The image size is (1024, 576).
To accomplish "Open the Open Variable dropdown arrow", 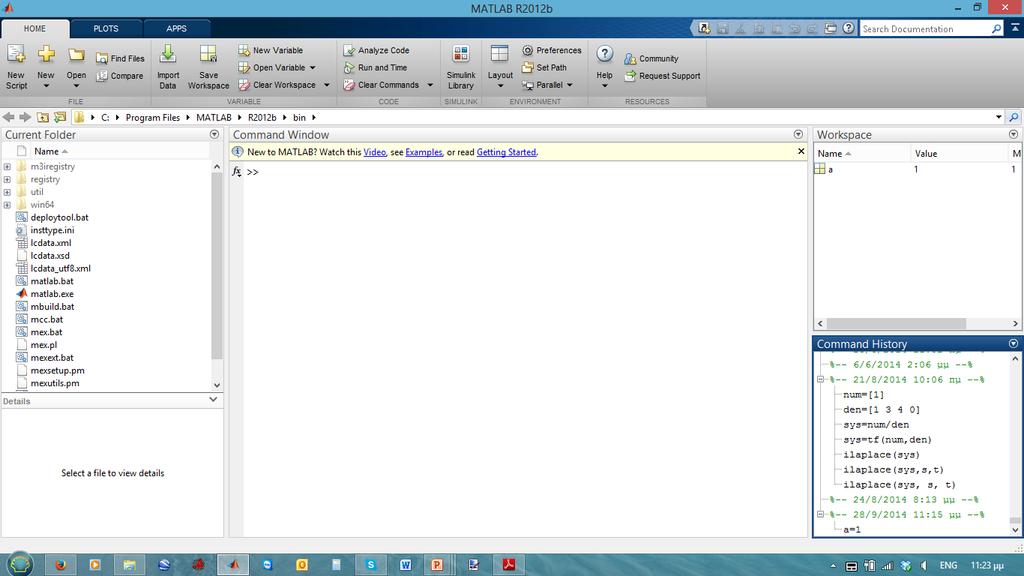I will pyautogui.click(x=313, y=68).
